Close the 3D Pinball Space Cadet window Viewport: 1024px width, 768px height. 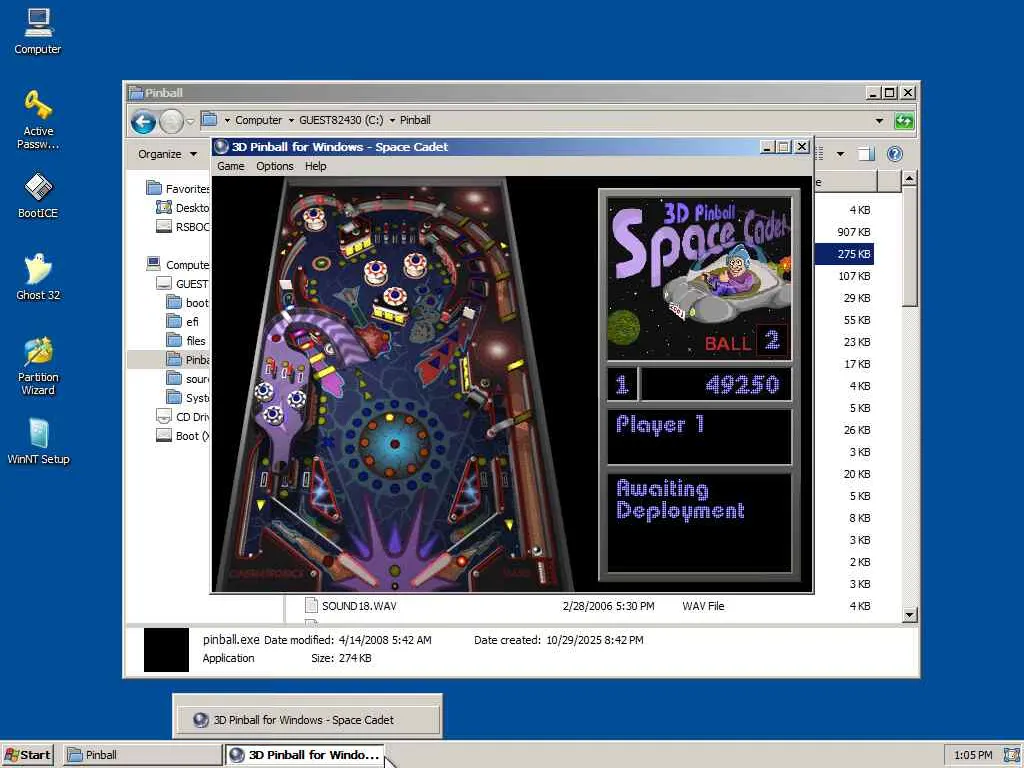pos(802,147)
